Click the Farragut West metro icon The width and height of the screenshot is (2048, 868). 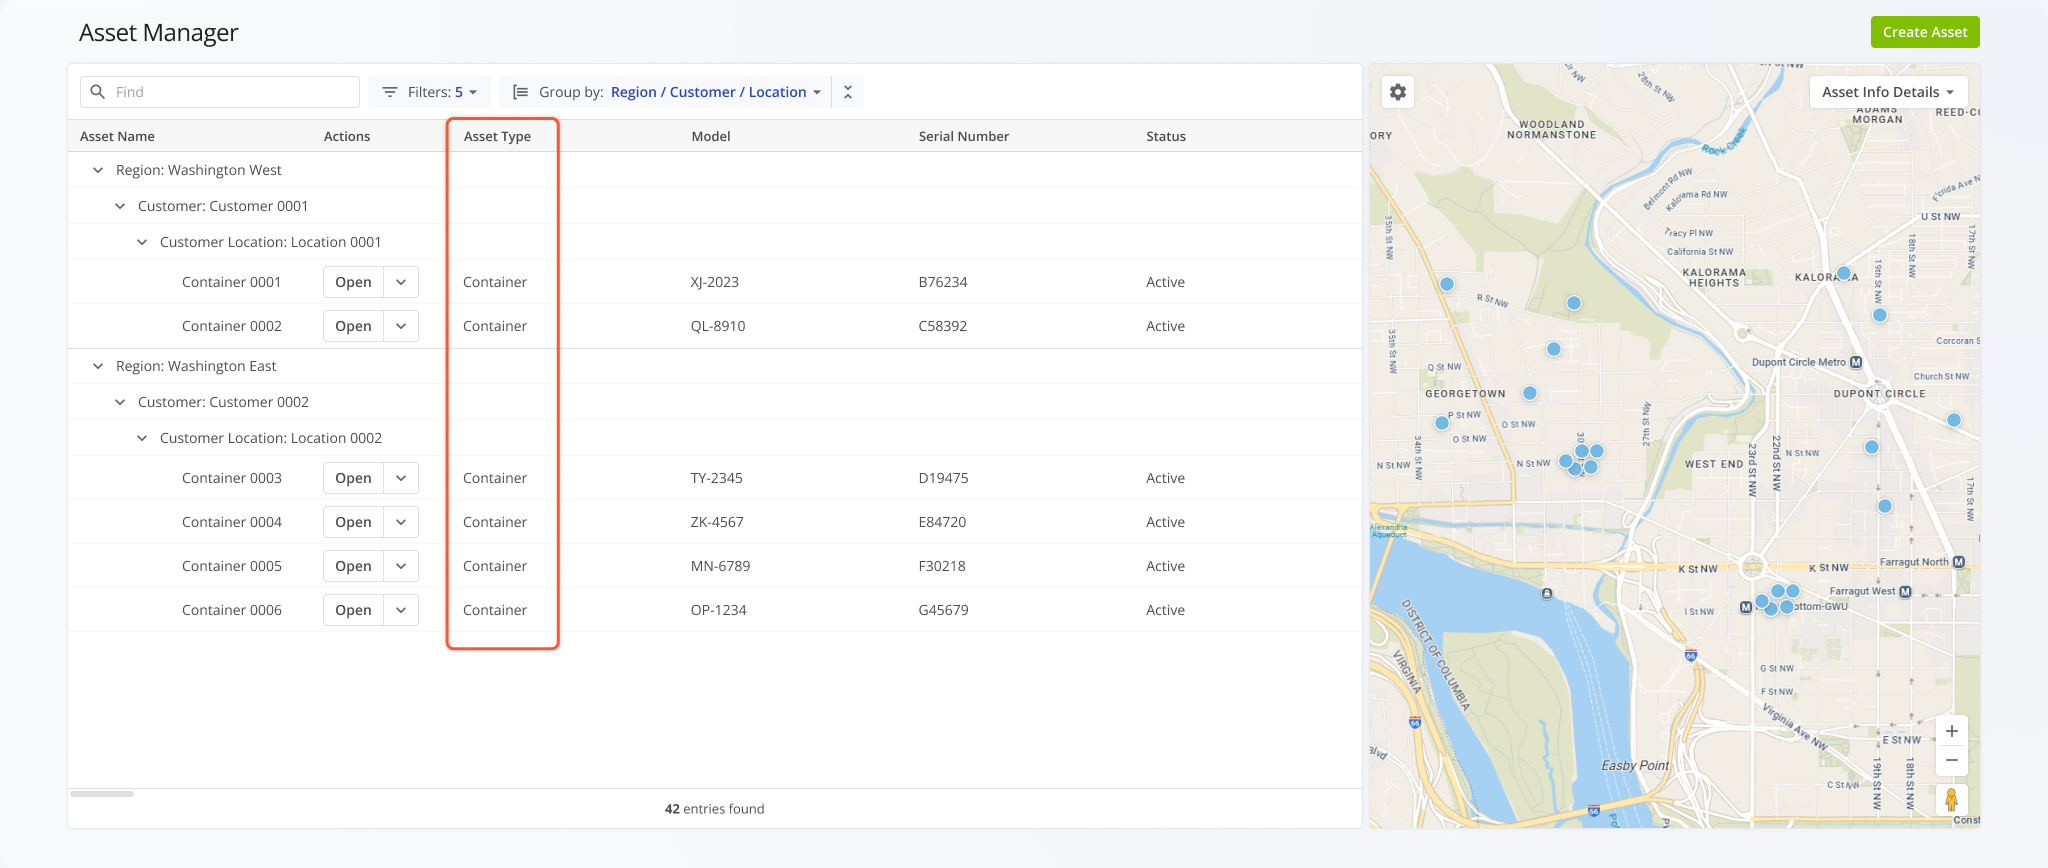pos(1905,591)
